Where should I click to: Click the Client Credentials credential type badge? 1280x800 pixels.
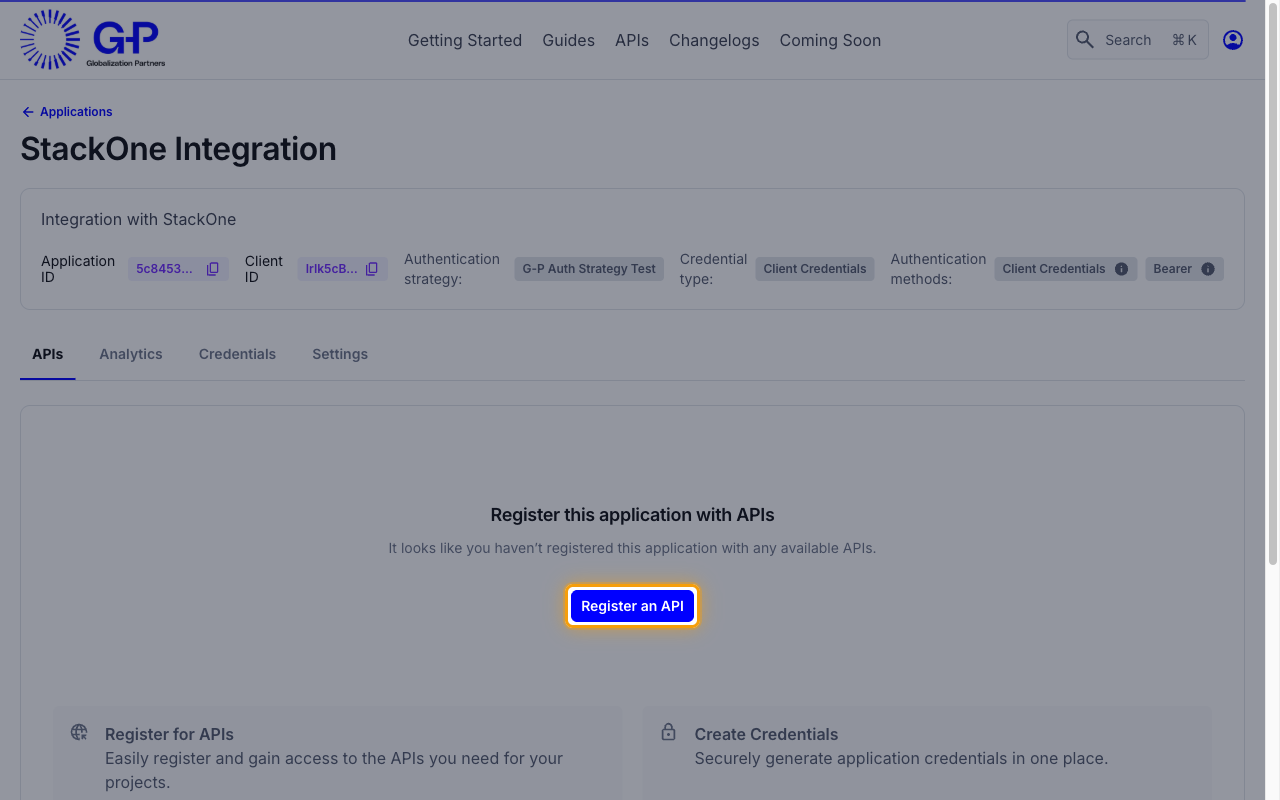pos(815,269)
